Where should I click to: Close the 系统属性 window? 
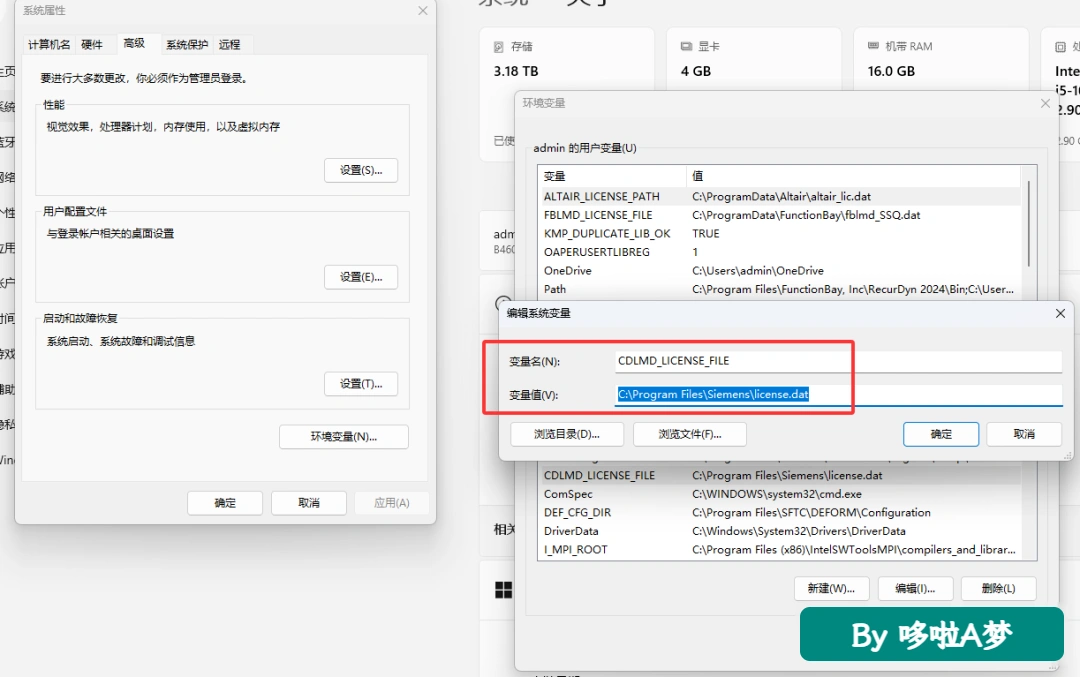423,10
